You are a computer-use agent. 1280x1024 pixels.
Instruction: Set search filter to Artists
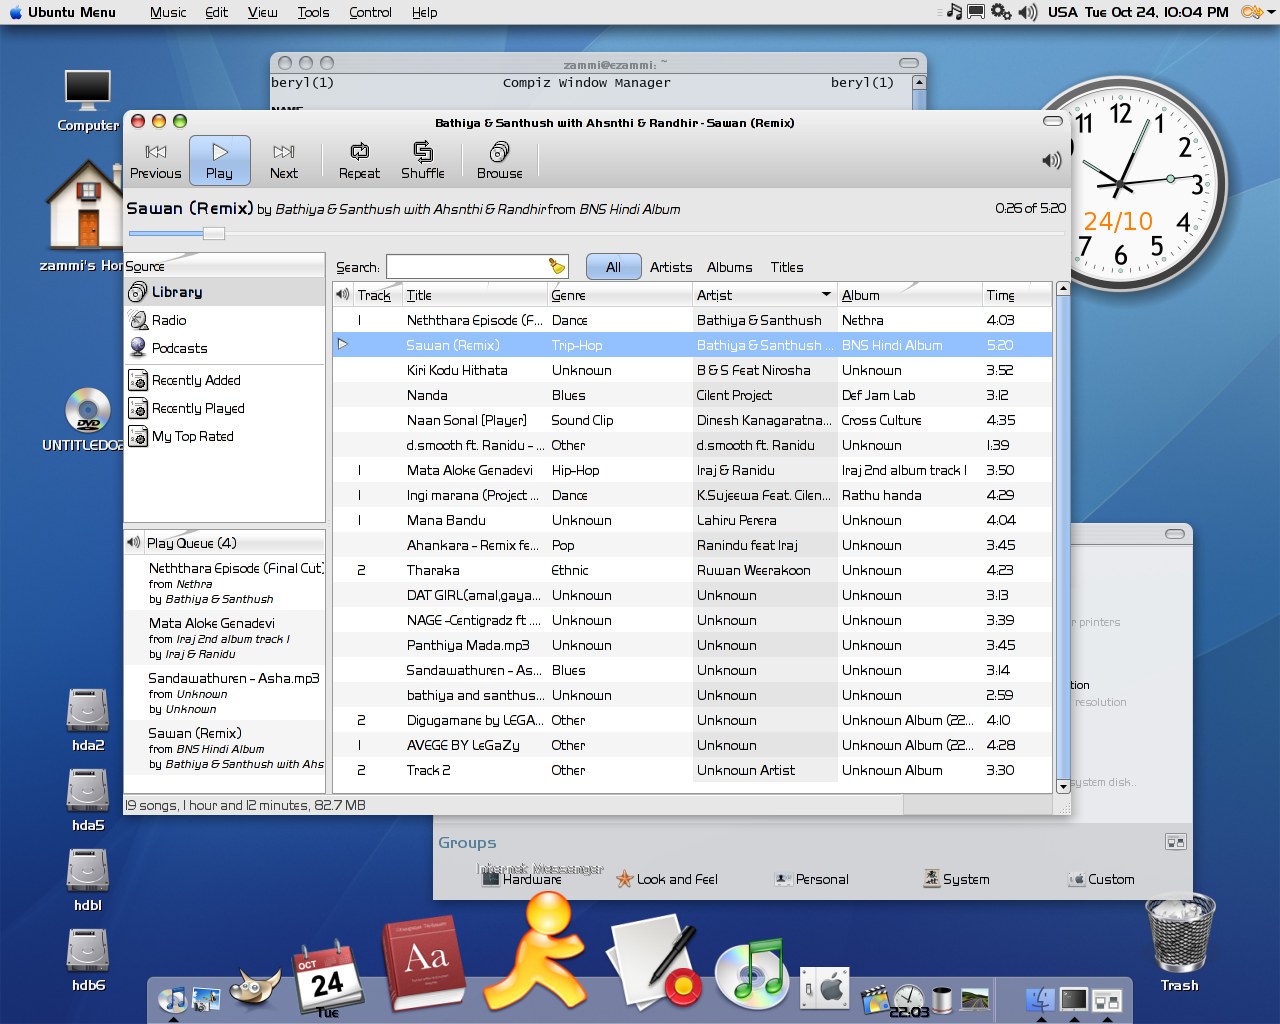pyautogui.click(x=671, y=267)
